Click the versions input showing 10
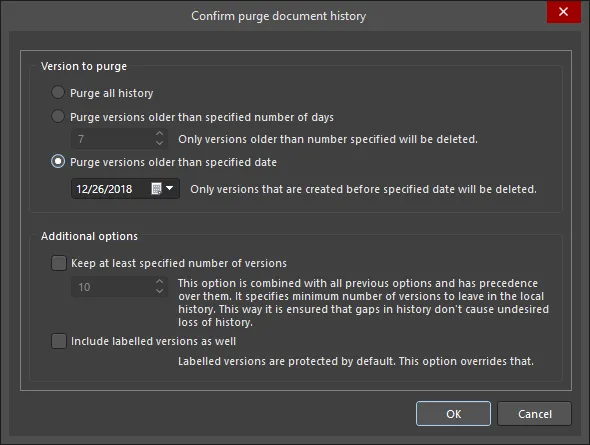The height and width of the screenshot is (445, 590). pos(119,287)
